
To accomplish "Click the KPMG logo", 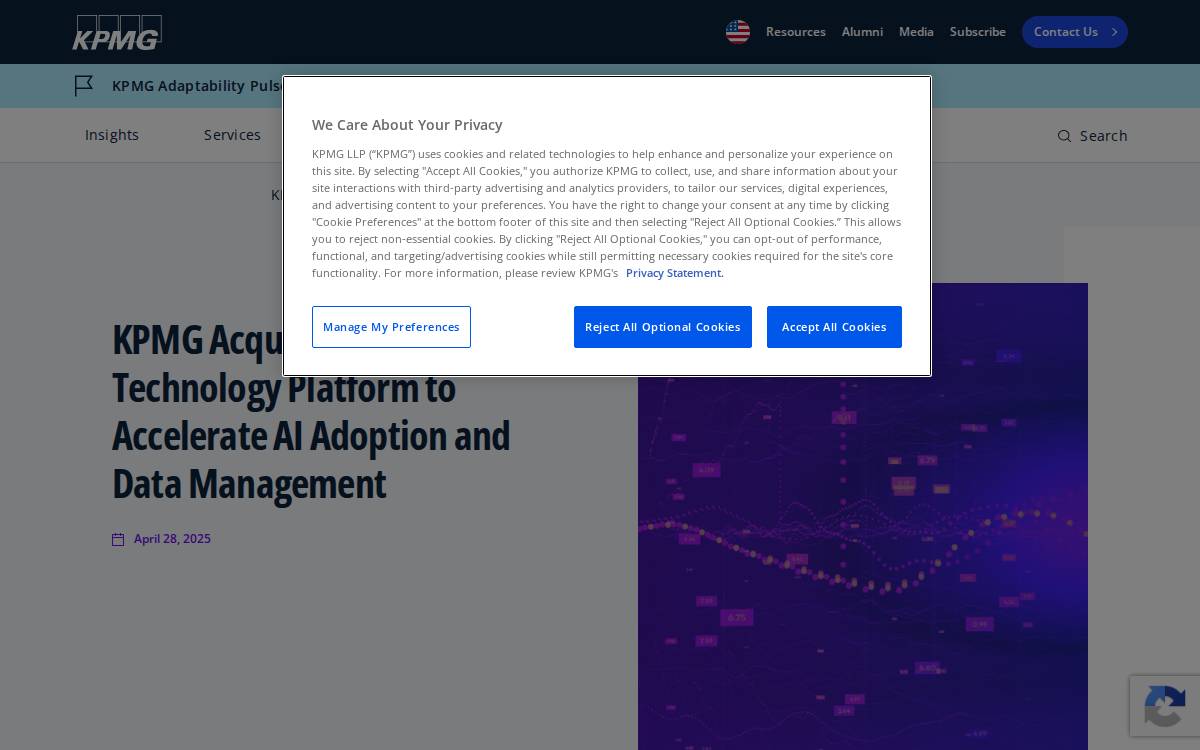I will (x=117, y=32).
